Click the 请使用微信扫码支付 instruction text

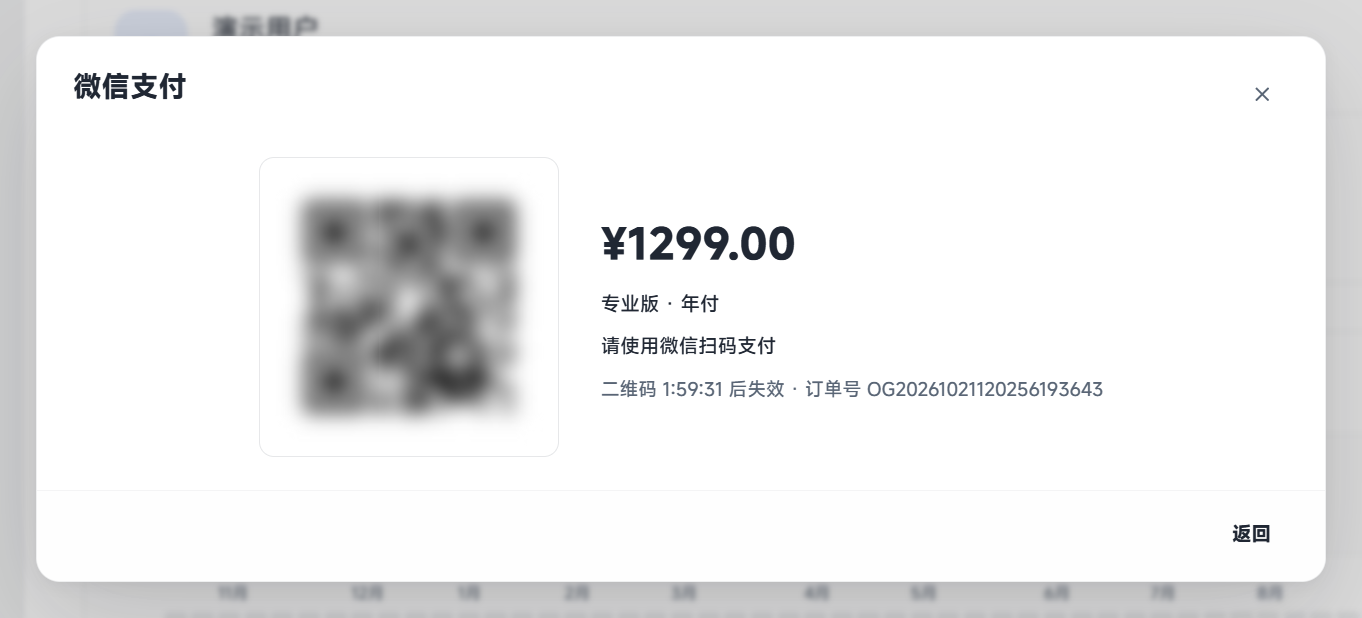click(x=688, y=346)
